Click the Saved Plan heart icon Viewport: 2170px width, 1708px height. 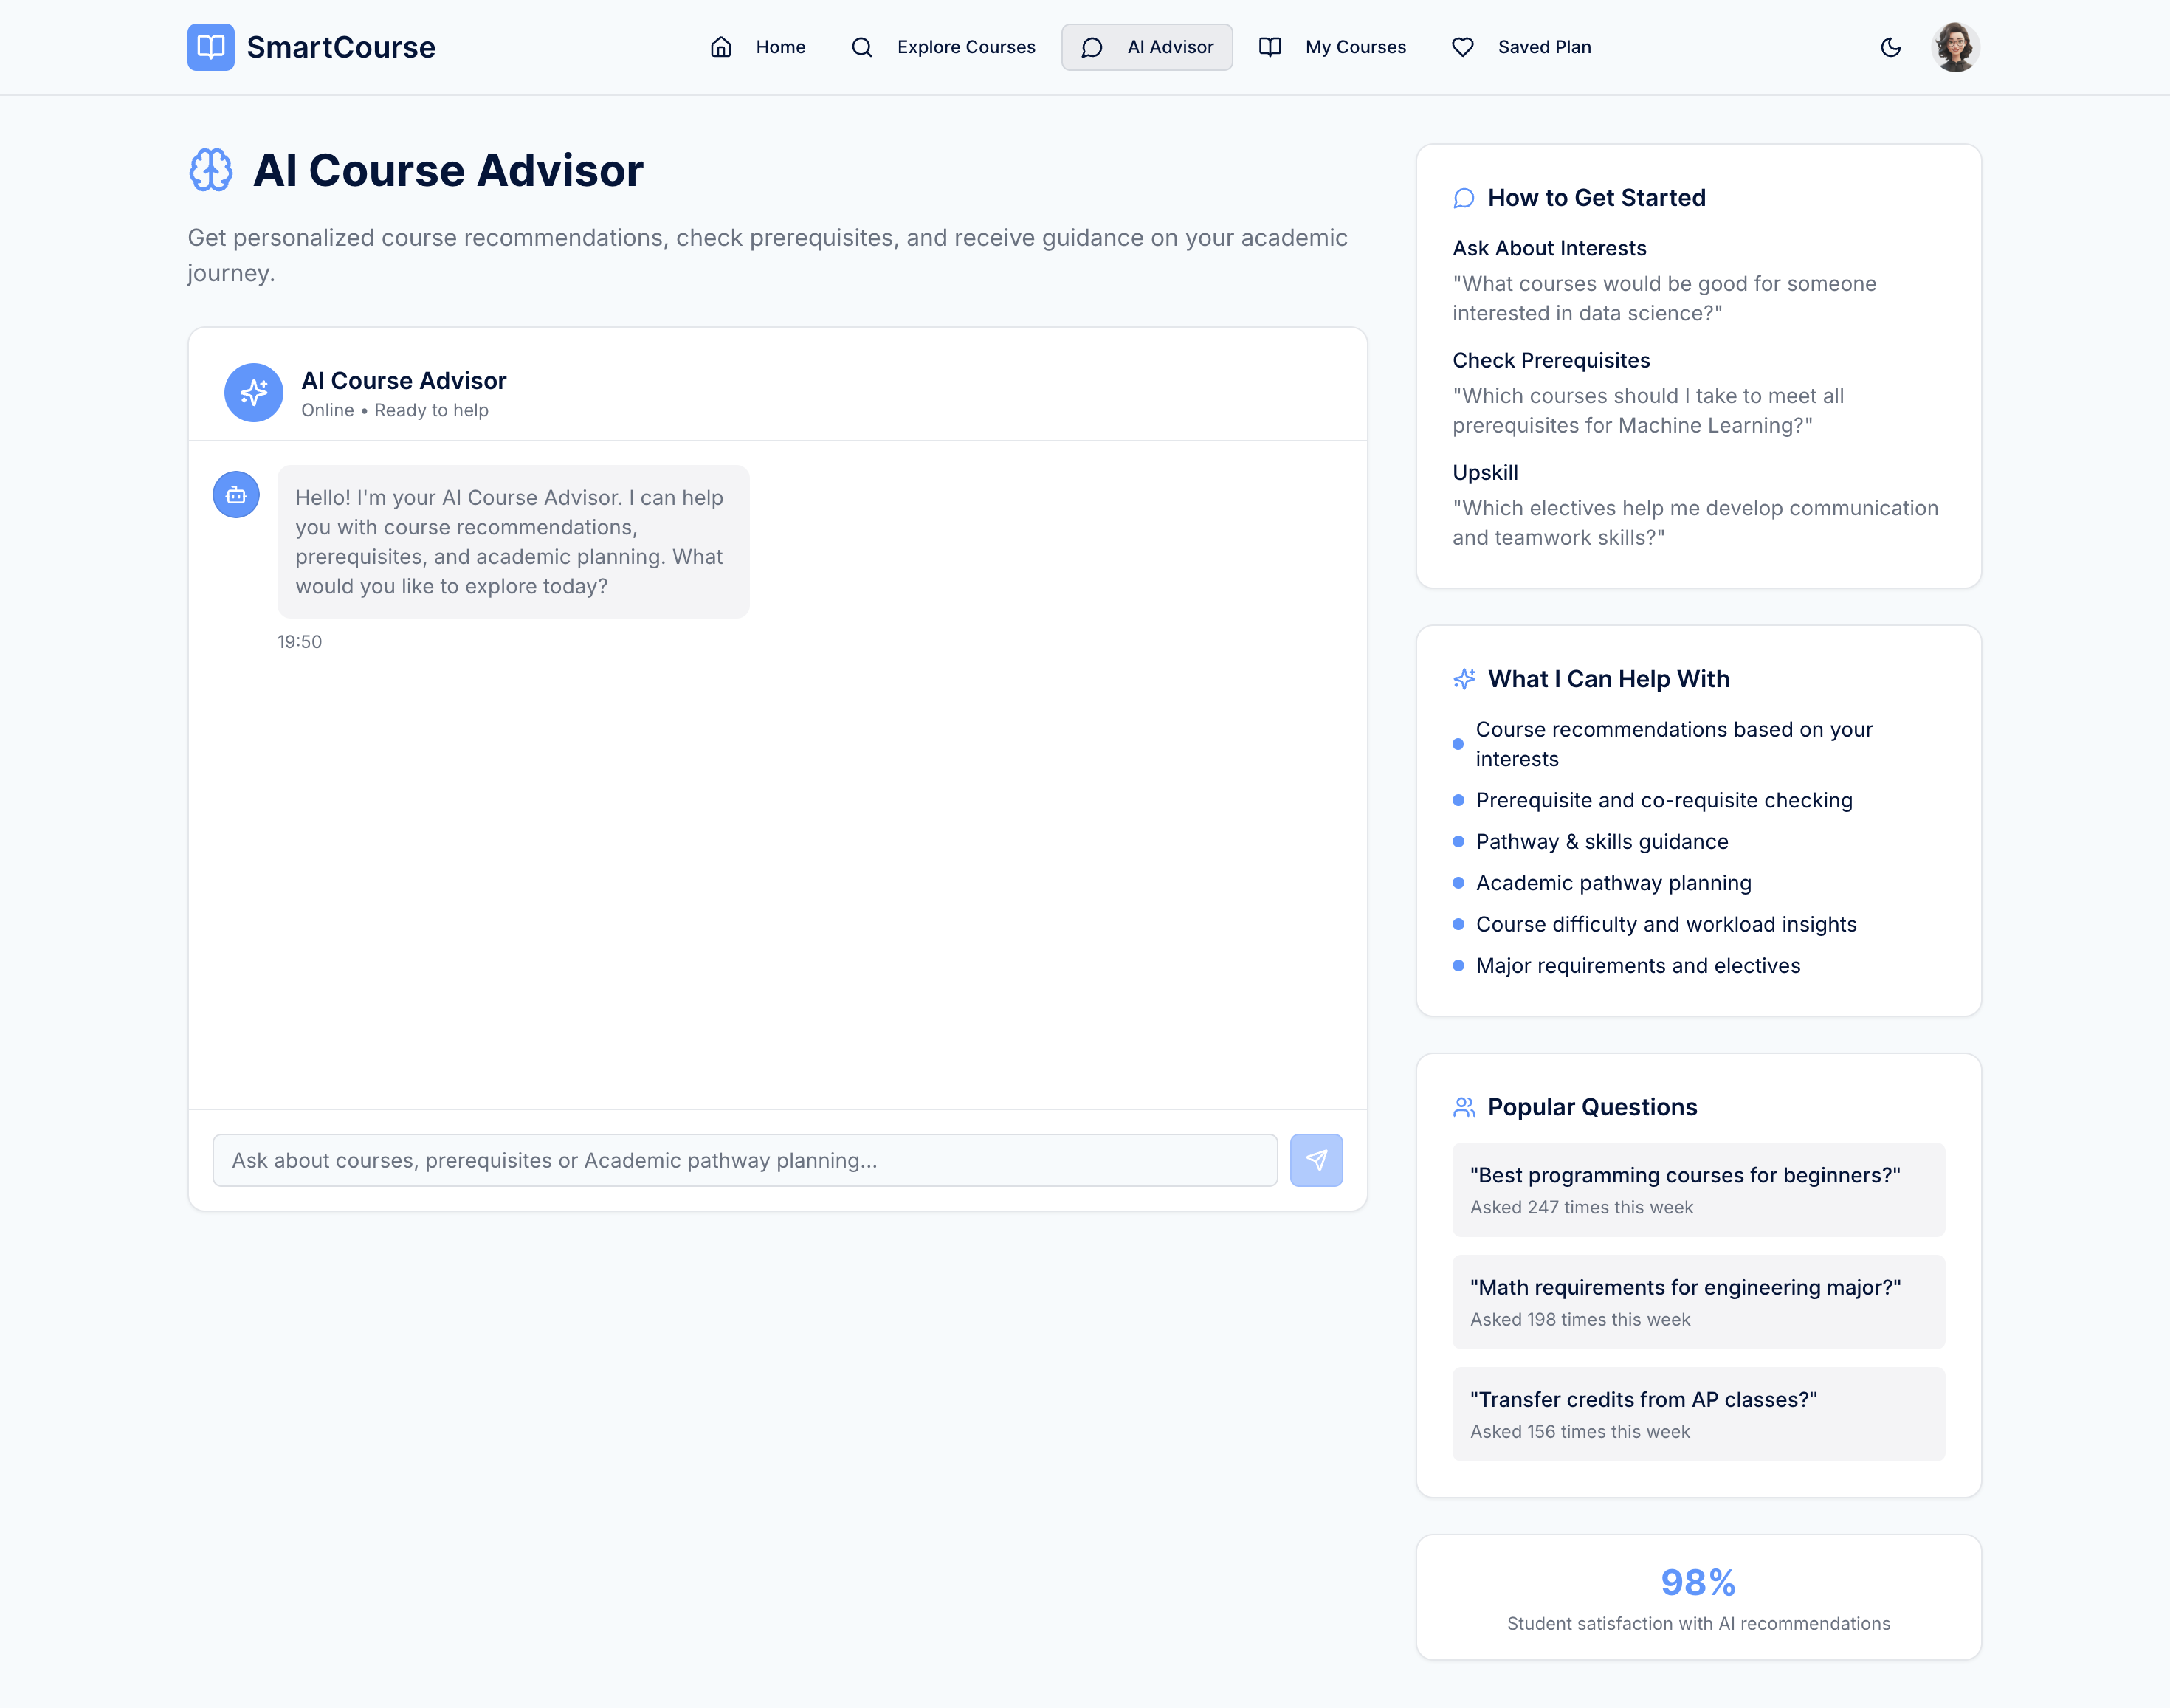pos(1462,47)
